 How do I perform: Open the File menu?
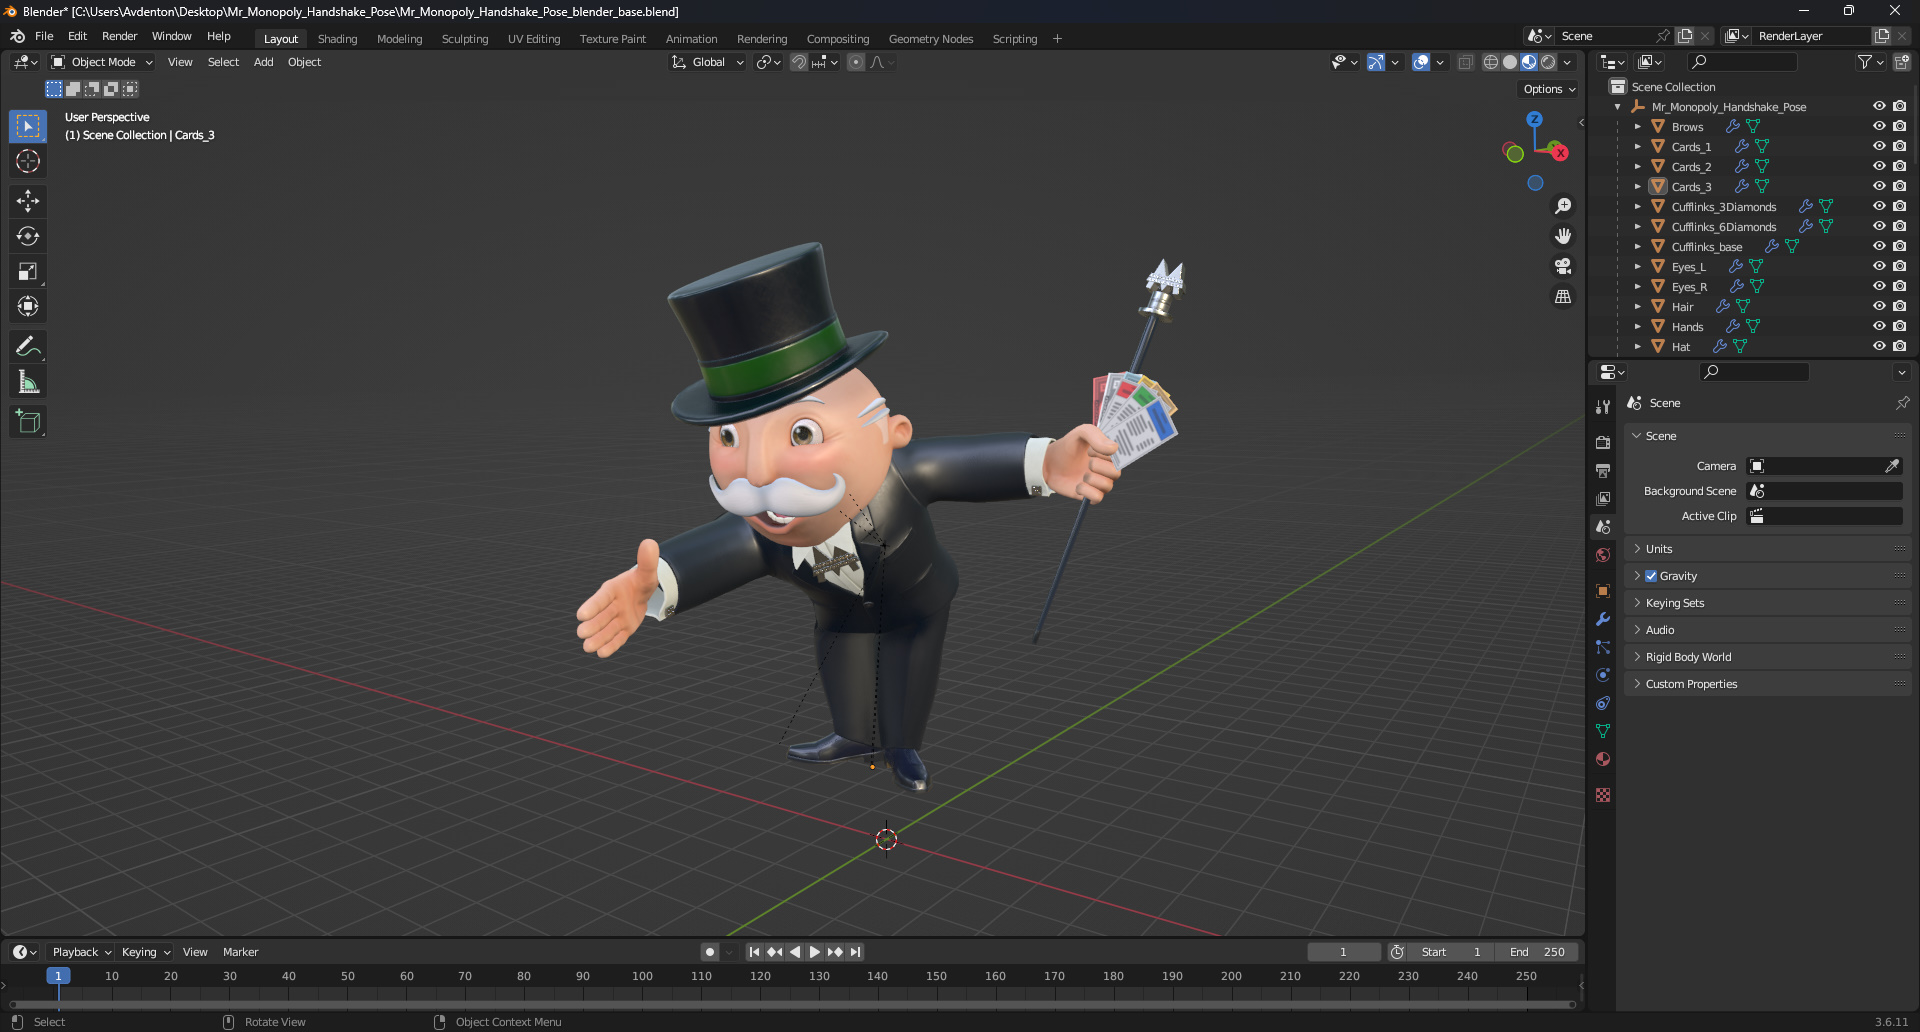point(44,36)
